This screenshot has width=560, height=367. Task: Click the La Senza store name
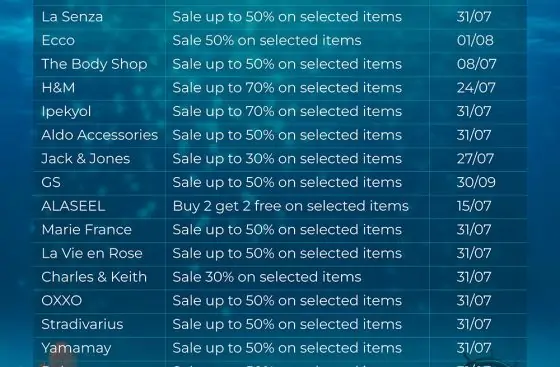click(72, 17)
